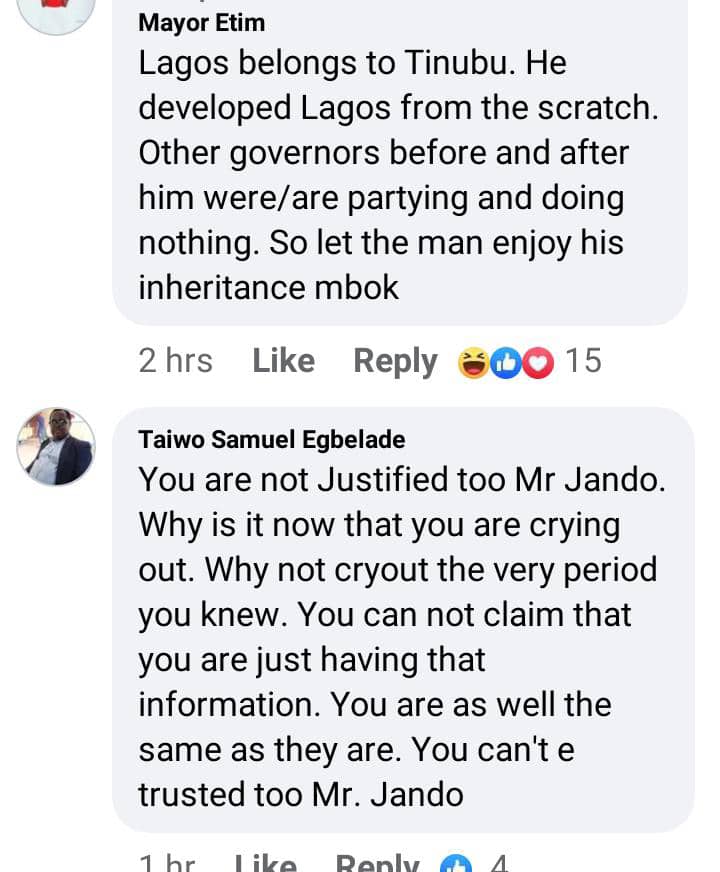Click the Haha reaction emoji on Mayor Etim's comment
The width and height of the screenshot is (720, 872).
point(472,362)
